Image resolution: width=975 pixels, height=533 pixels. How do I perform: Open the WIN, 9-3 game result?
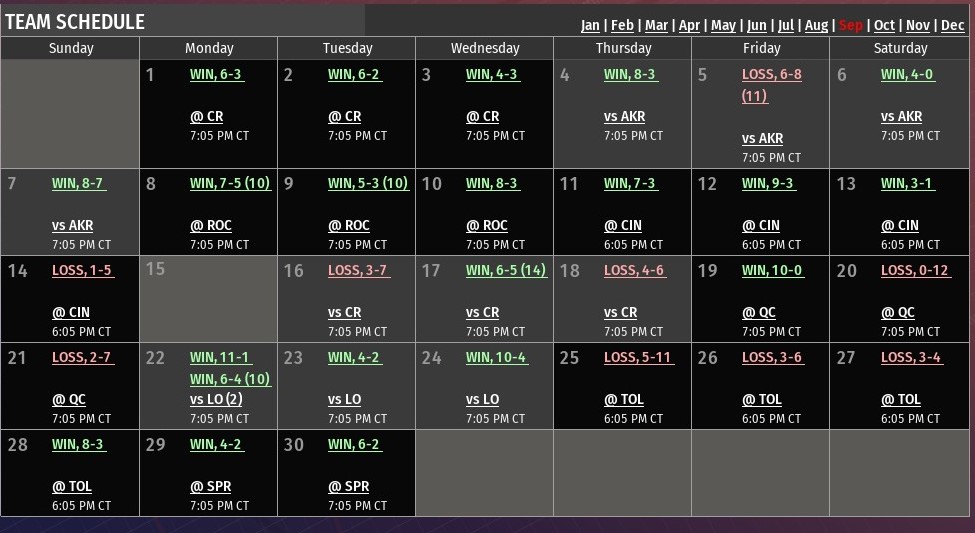[x=767, y=183]
